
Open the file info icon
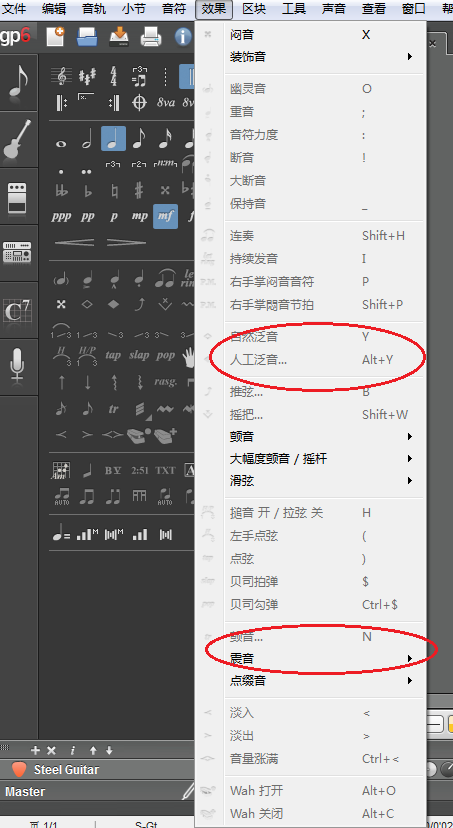[x=183, y=36]
